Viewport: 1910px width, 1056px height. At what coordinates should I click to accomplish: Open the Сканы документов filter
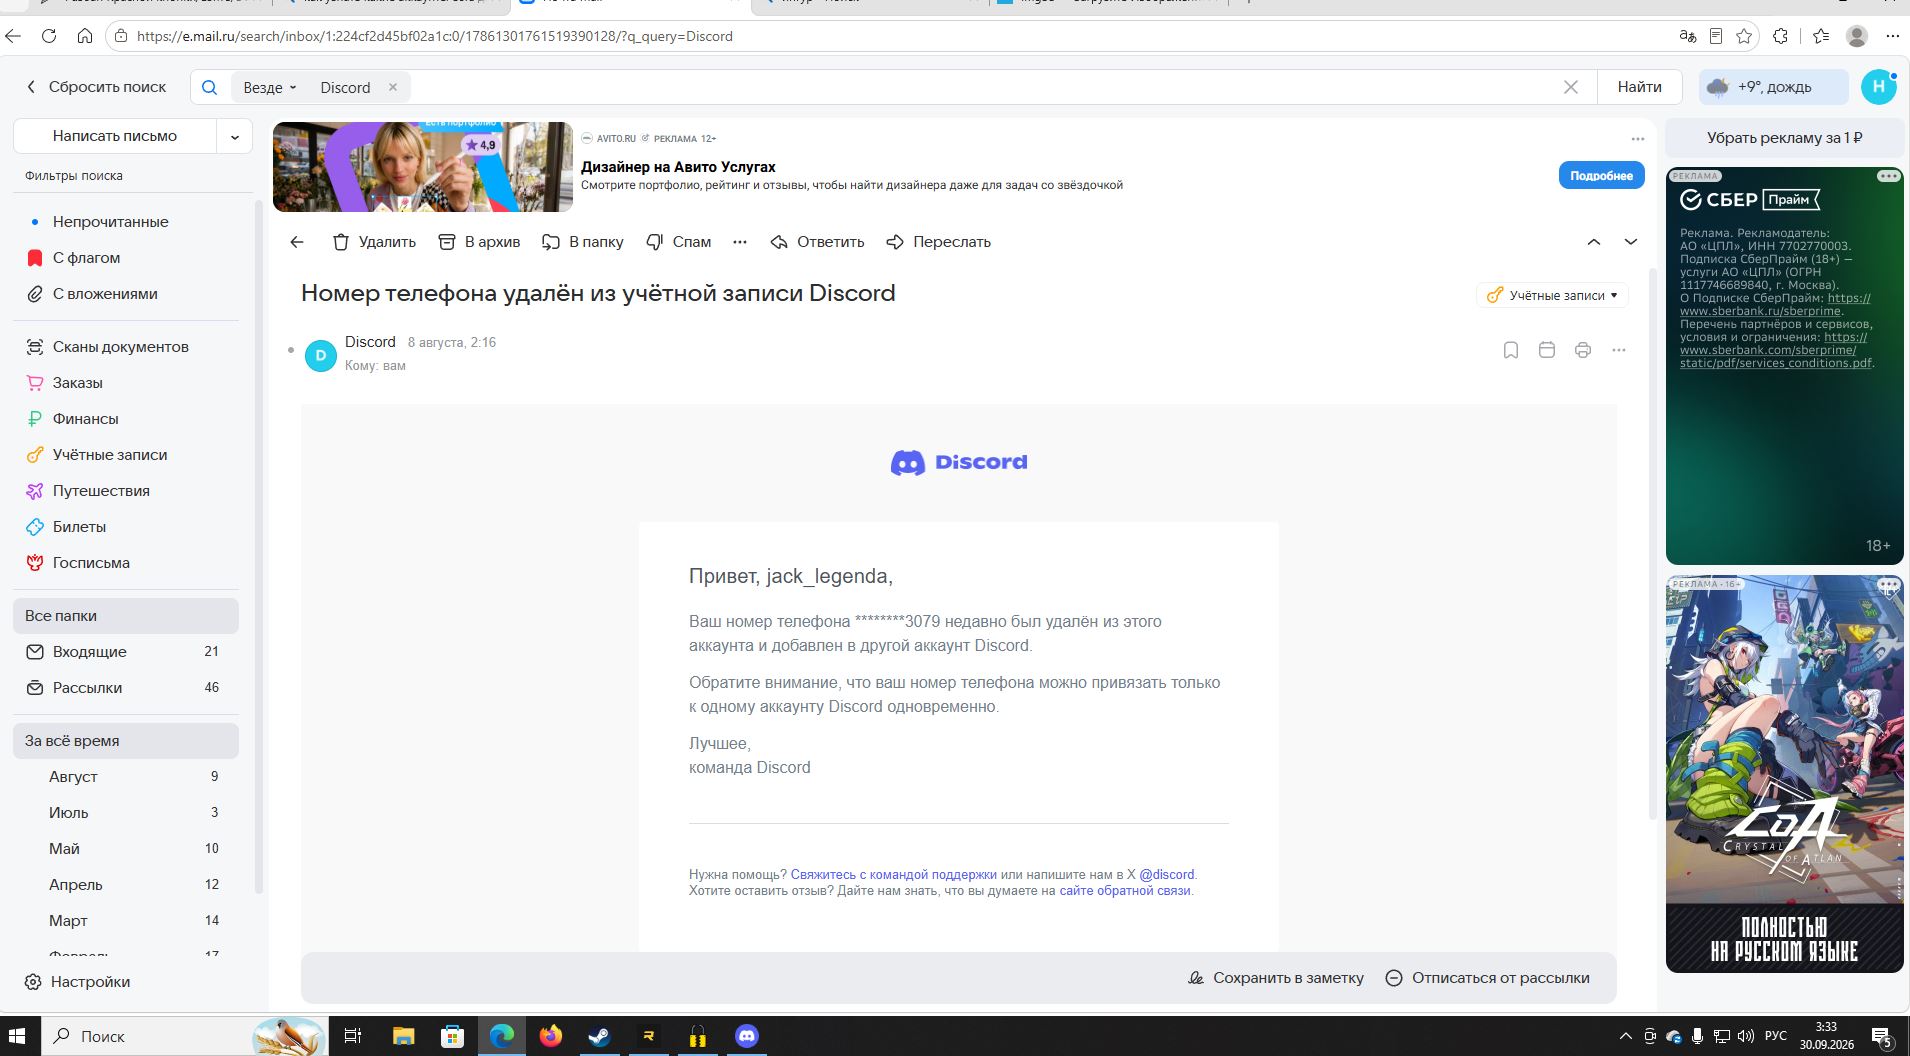(120, 347)
